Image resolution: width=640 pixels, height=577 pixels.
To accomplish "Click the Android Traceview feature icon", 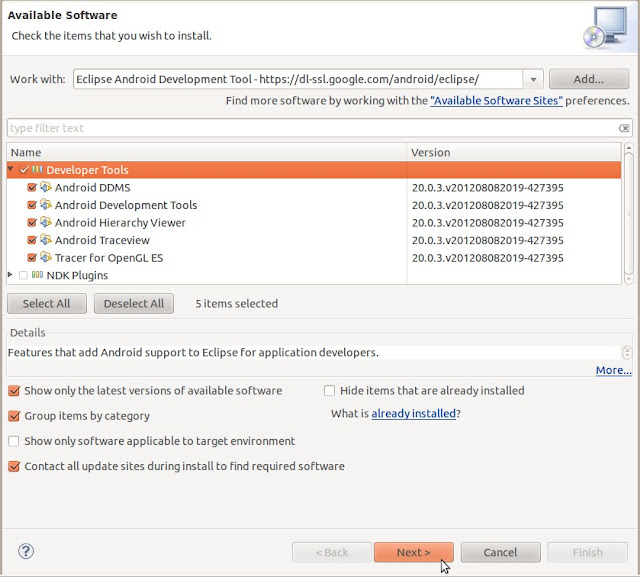I will [46, 240].
